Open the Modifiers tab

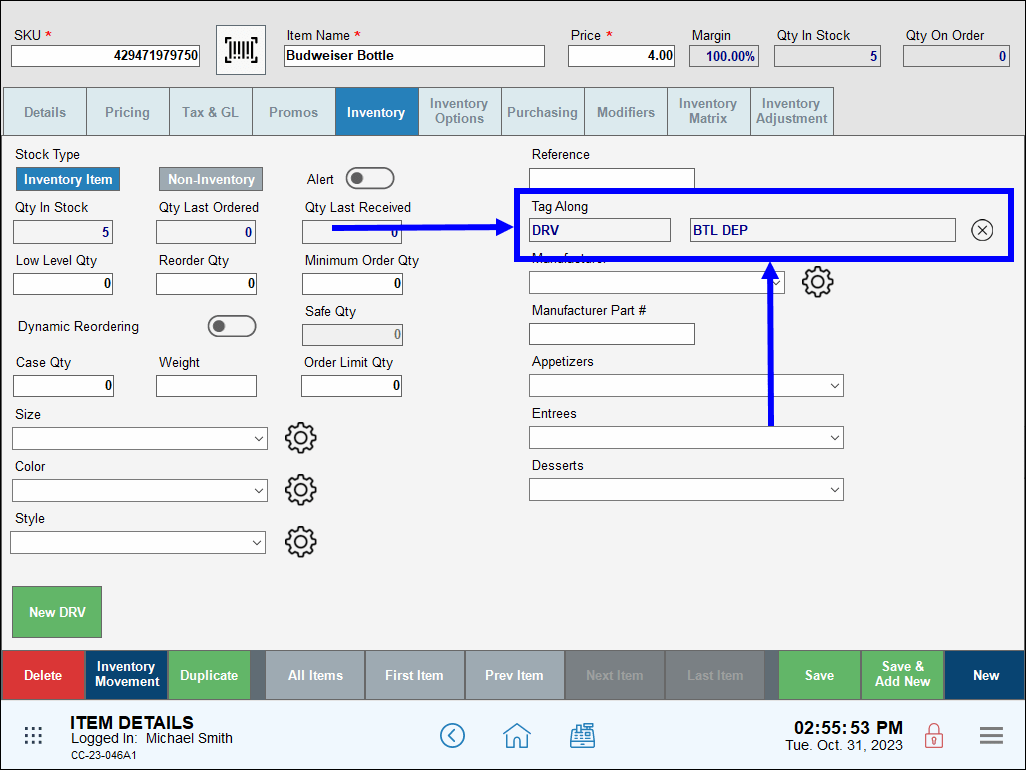[625, 111]
